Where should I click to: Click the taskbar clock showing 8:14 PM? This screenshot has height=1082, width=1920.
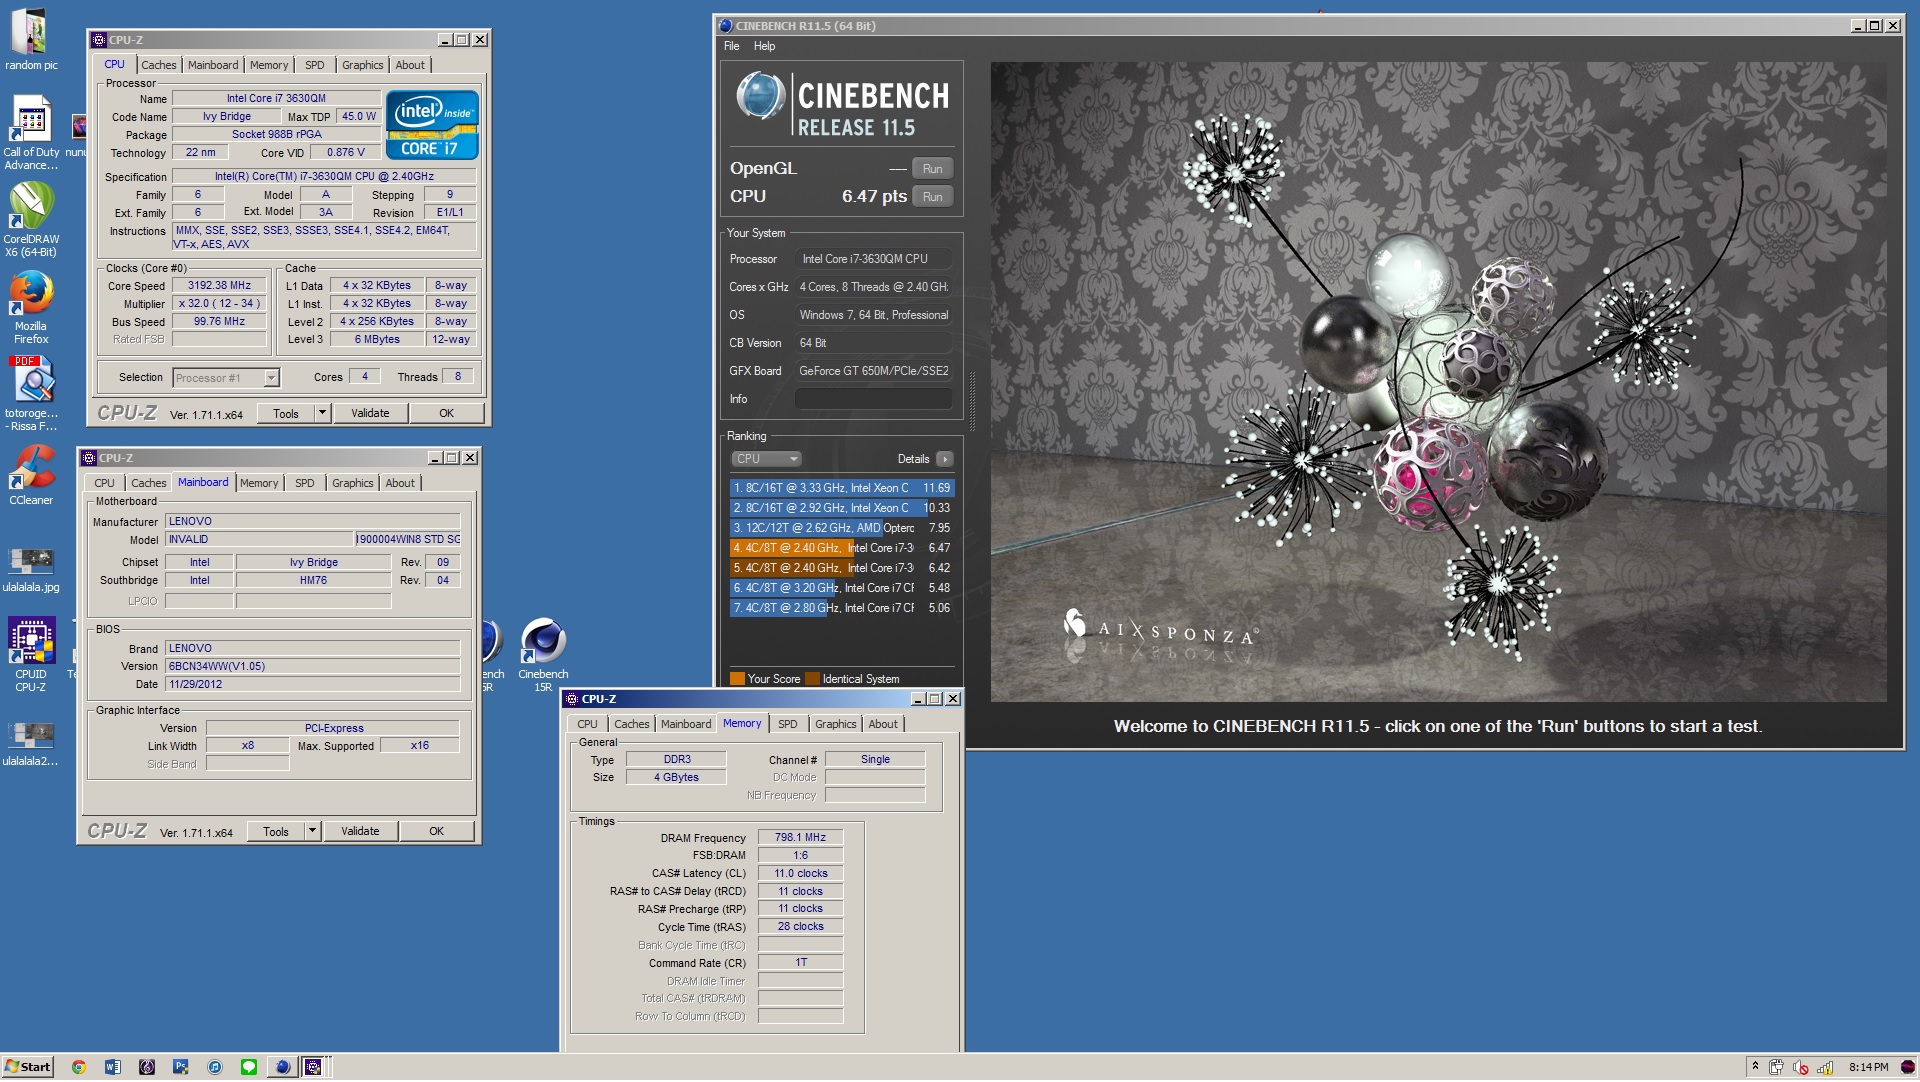tap(1868, 1068)
